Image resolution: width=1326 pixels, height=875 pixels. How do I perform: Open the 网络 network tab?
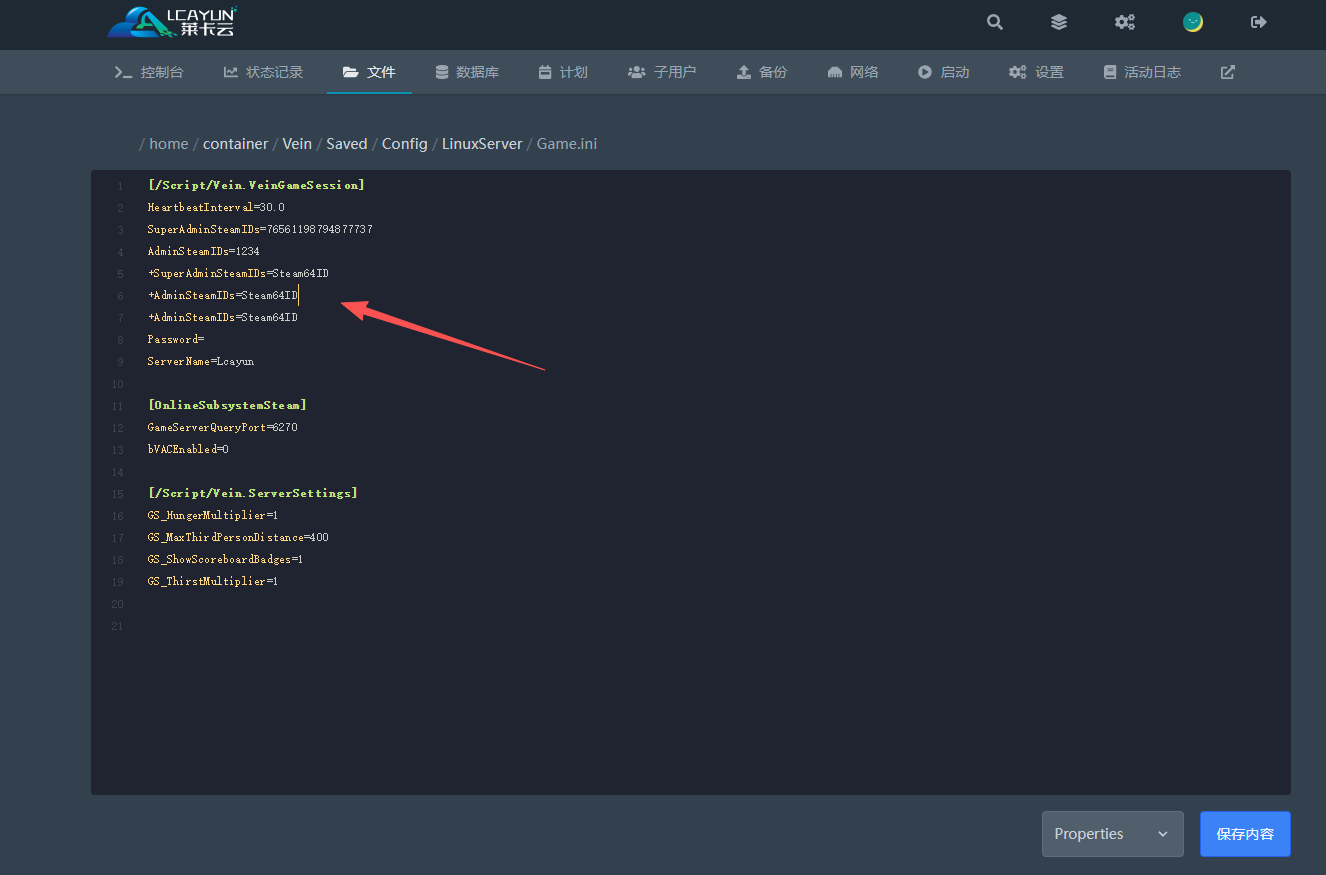tap(853, 72)
